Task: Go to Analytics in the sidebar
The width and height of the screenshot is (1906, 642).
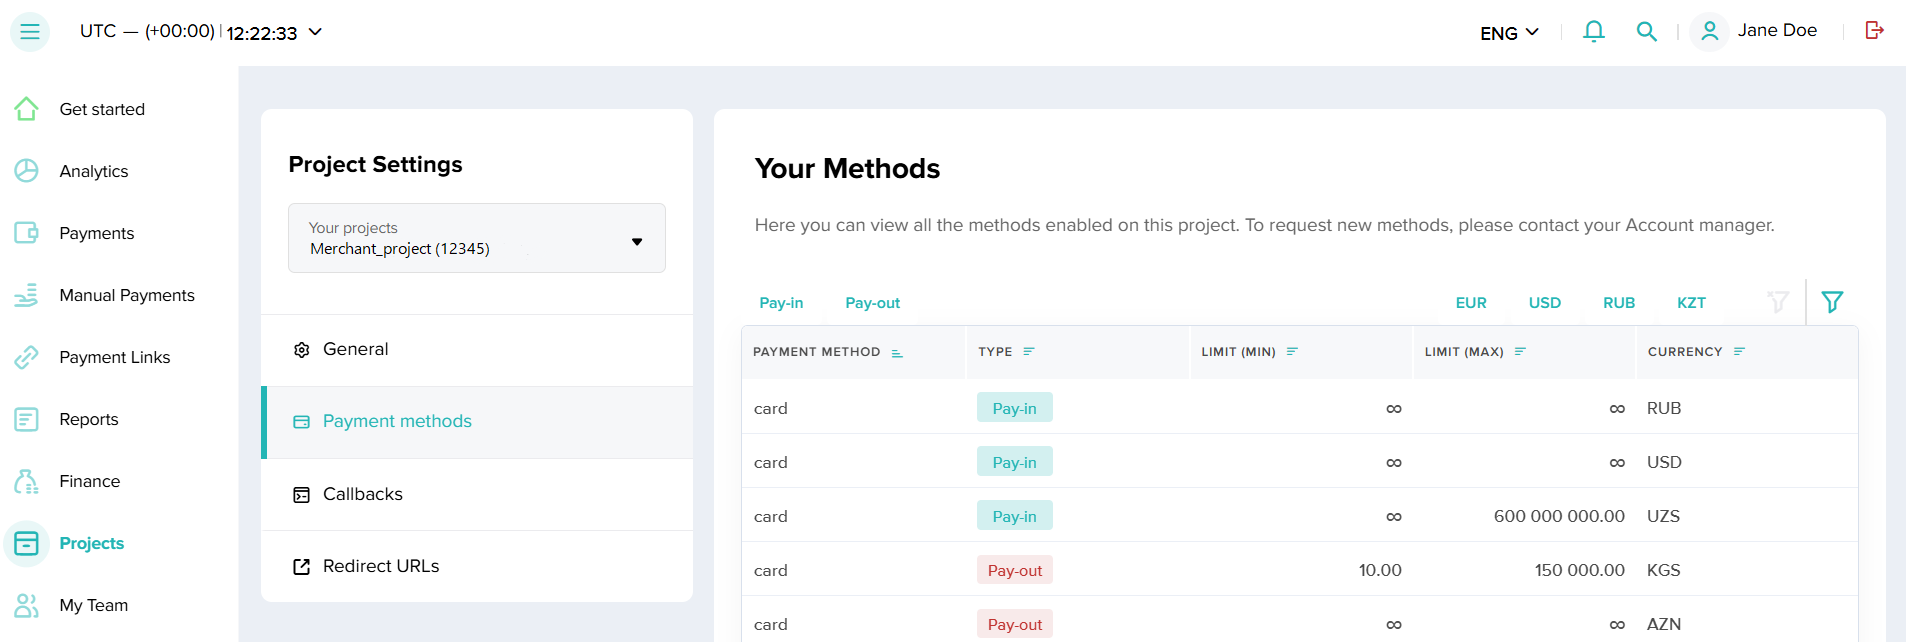Action: tap(93, 171)
